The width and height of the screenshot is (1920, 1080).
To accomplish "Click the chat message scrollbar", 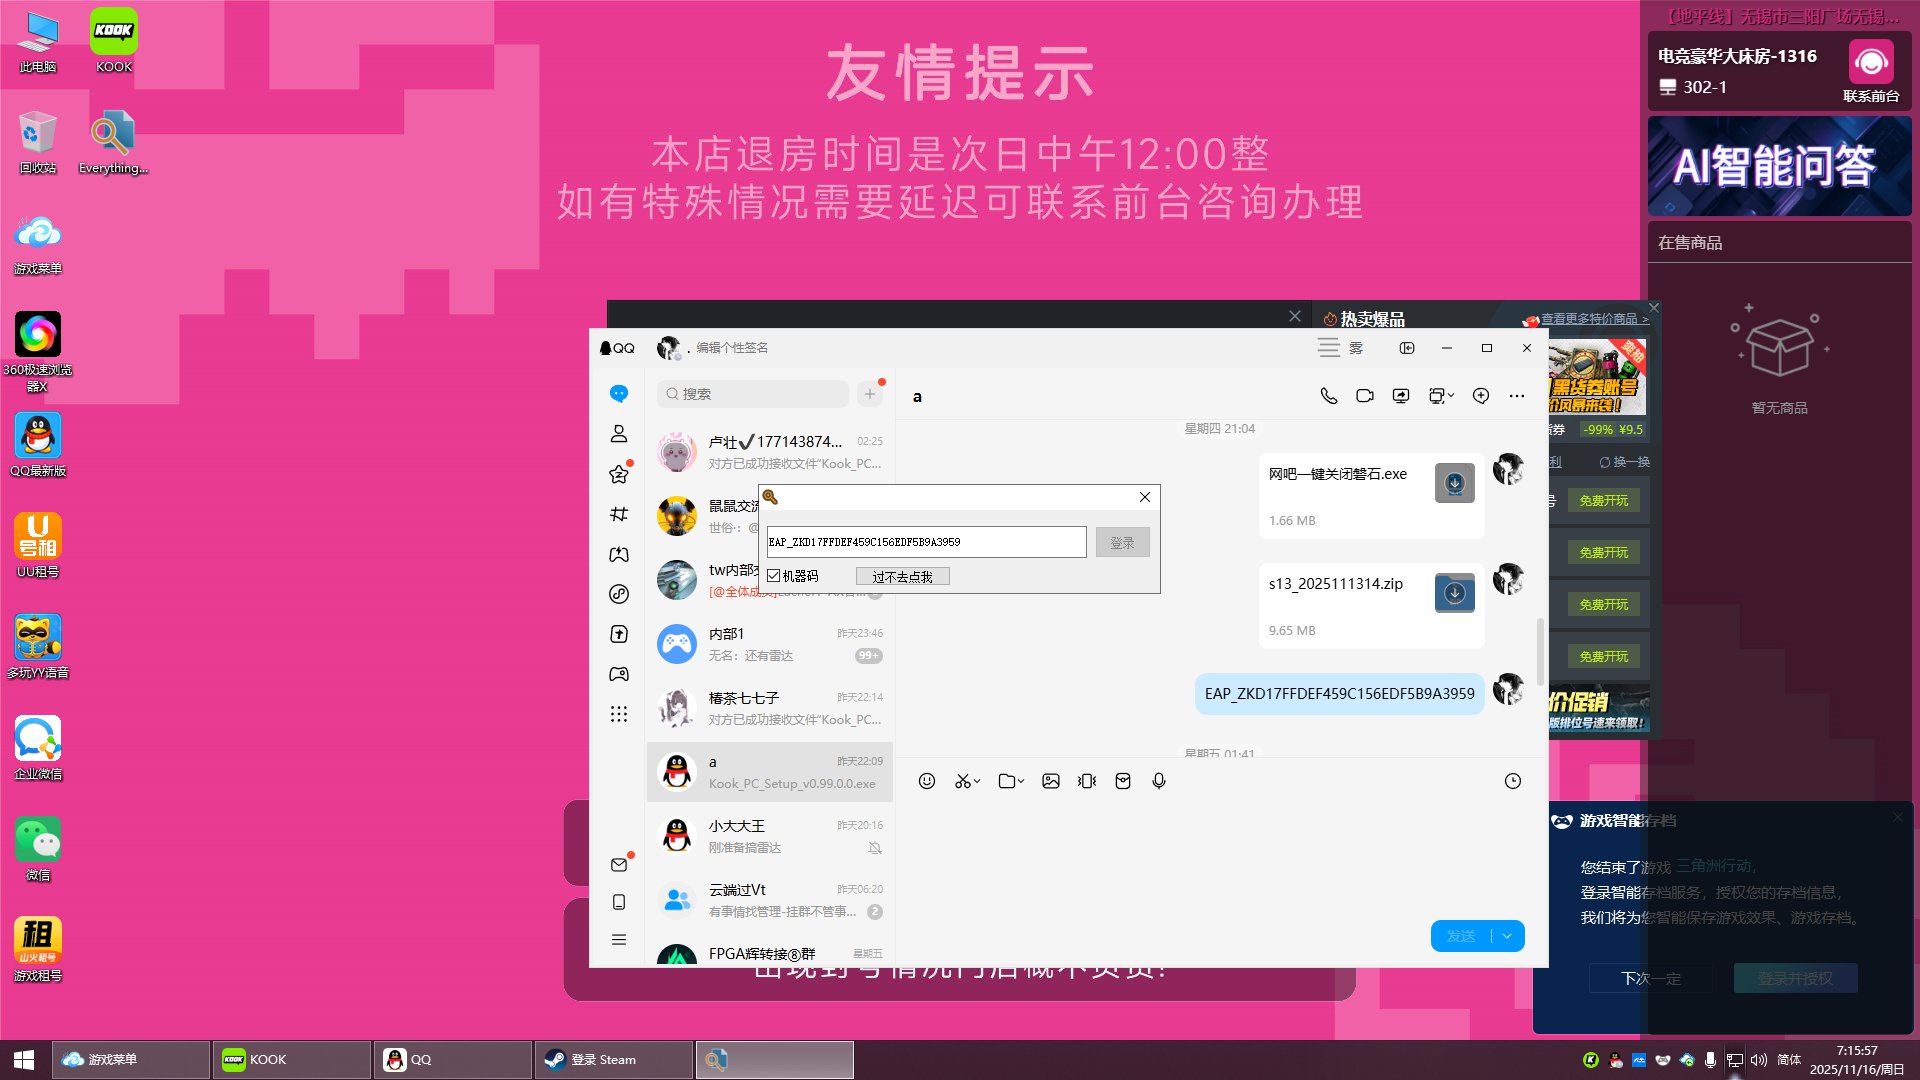I will click(1540, 650).
